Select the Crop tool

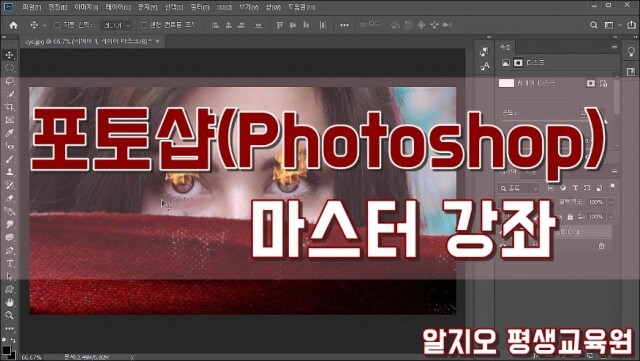pos(9,107)
